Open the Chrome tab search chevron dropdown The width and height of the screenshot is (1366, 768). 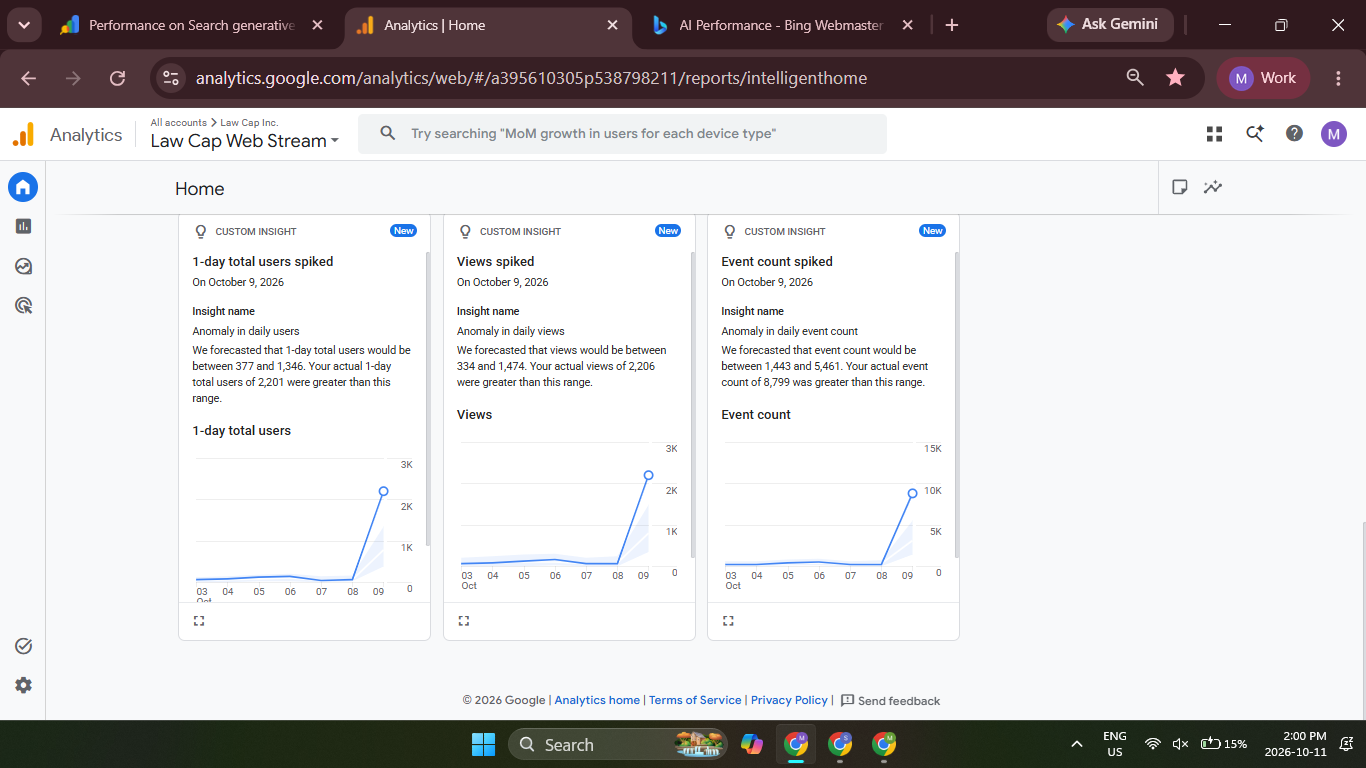pos(24,25)
